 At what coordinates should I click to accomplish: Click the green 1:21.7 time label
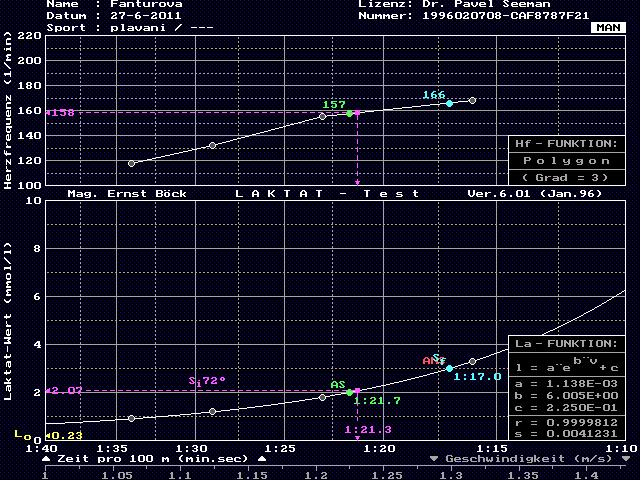(377, 401)
